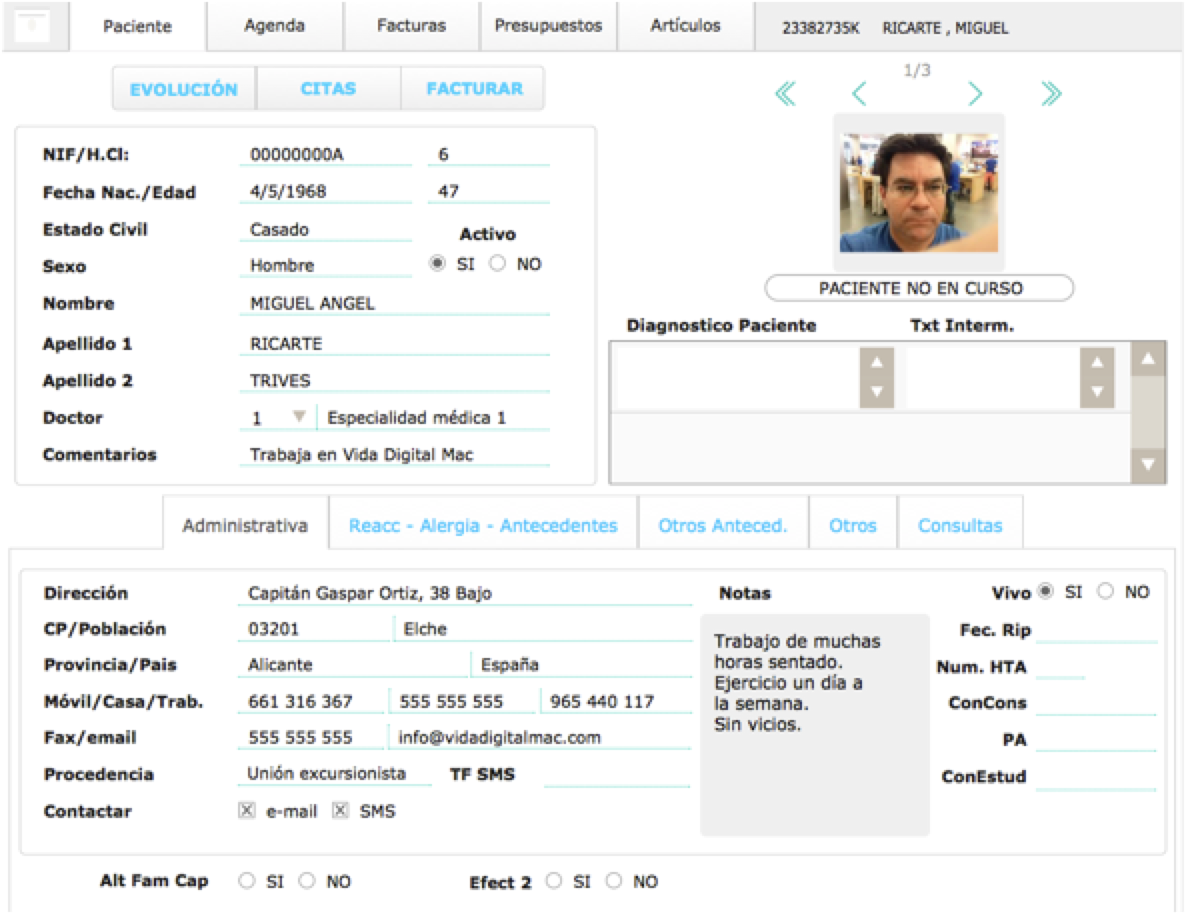Image resolution: width=1186 pixels, height=914 pixels.
Task: Open the Estado Civil field dropdown
Action: tap(324, 230)
